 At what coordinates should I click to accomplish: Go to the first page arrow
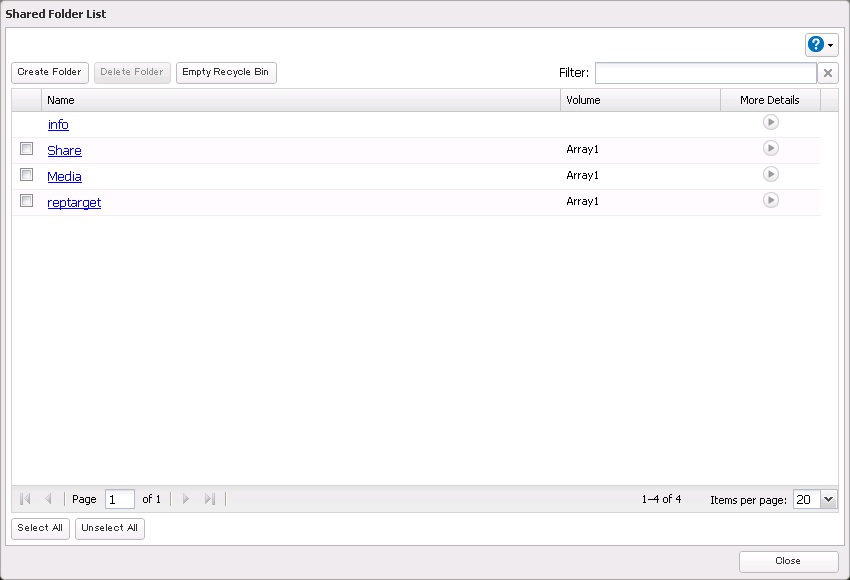[x=25, y=499]
